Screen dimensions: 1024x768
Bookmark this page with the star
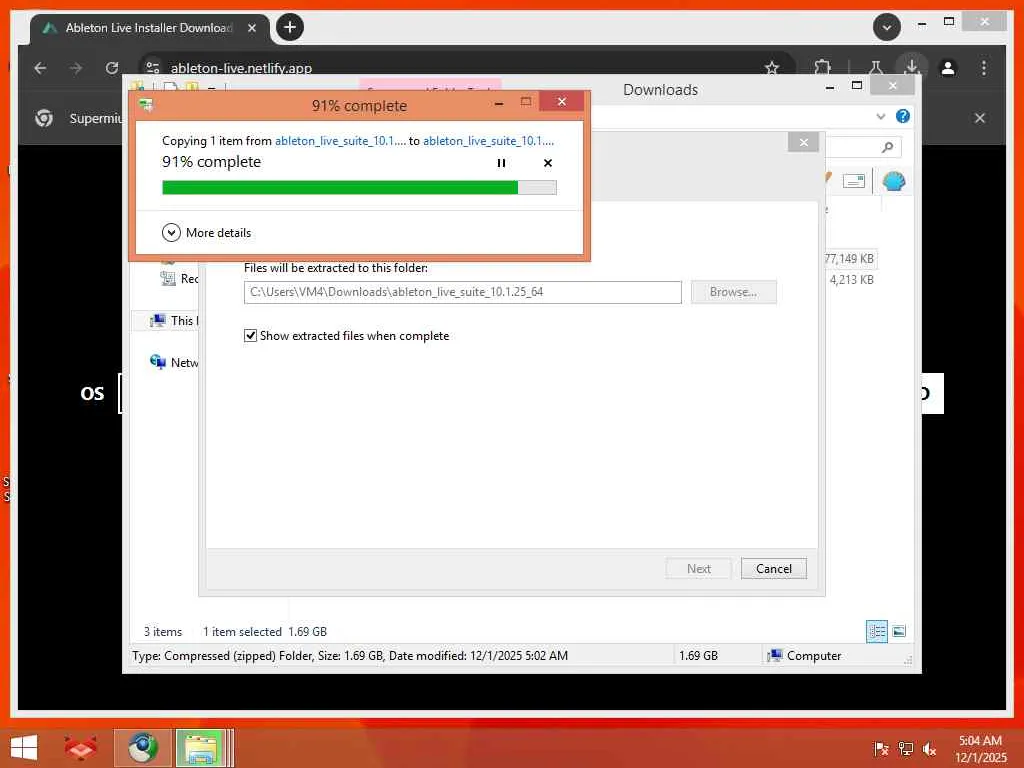[772, 68]
